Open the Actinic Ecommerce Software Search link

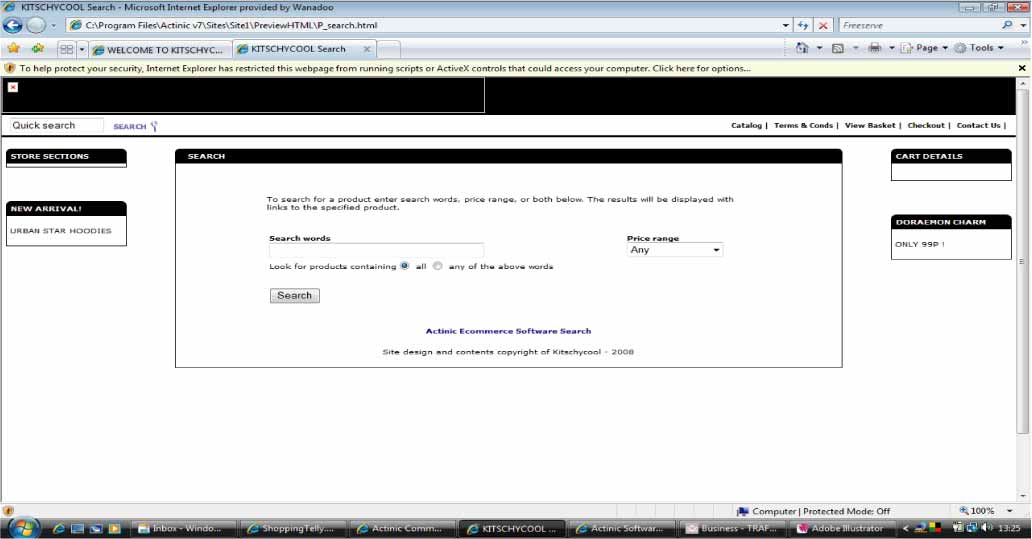[x=508, y=331]
